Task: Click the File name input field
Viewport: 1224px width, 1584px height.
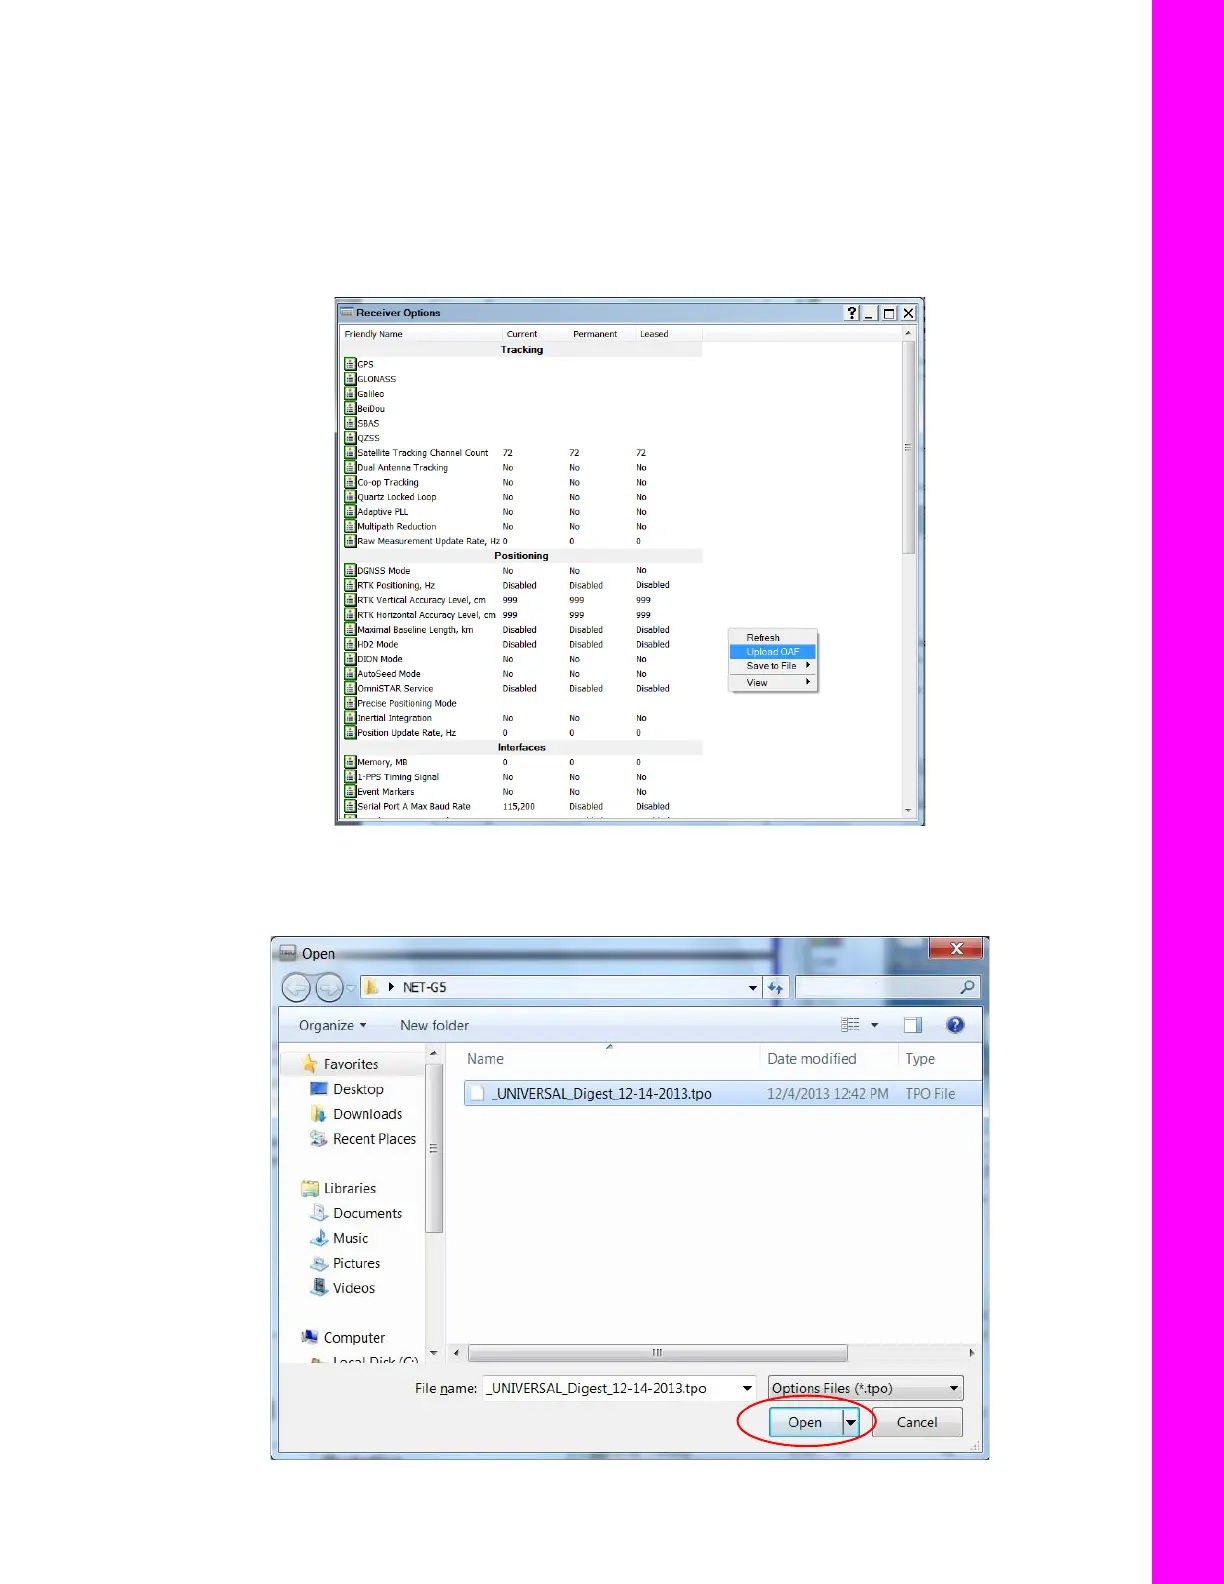Action: click(x=611, y=1388)
